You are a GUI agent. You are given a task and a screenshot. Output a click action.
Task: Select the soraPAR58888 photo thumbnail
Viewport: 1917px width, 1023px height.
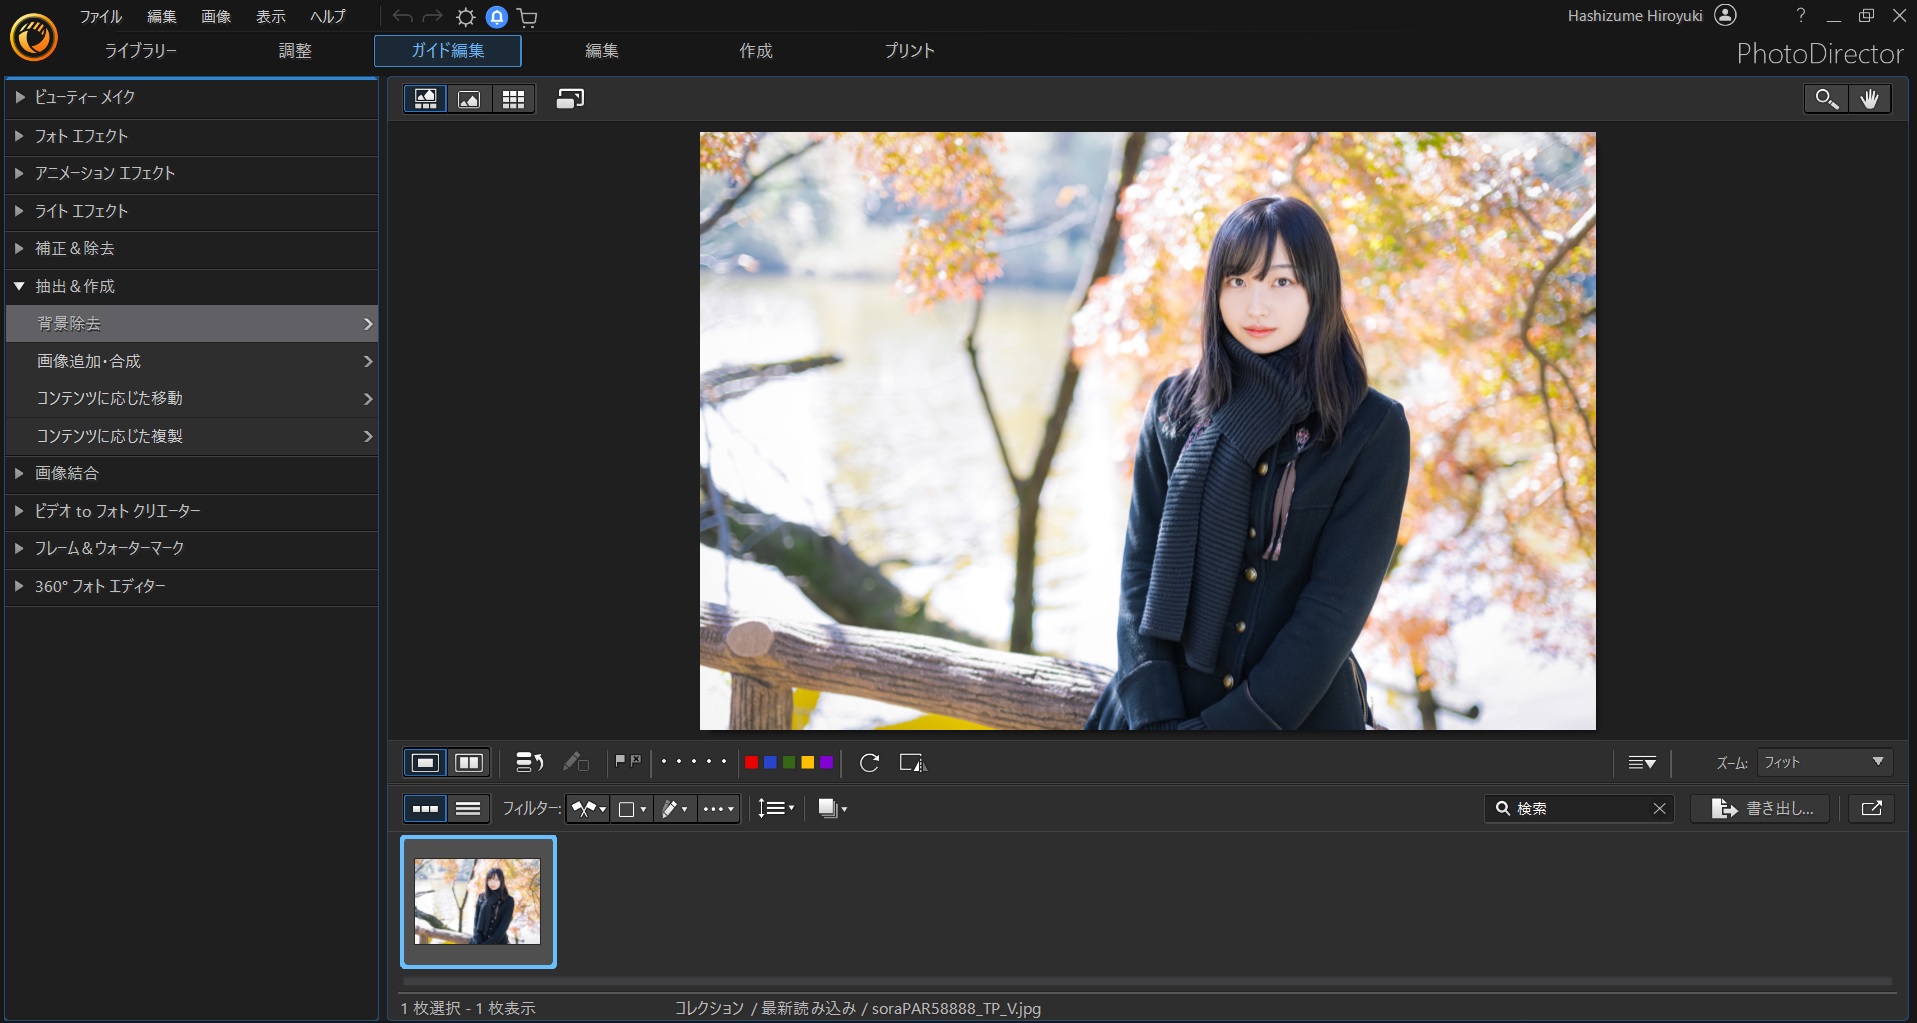478,902
